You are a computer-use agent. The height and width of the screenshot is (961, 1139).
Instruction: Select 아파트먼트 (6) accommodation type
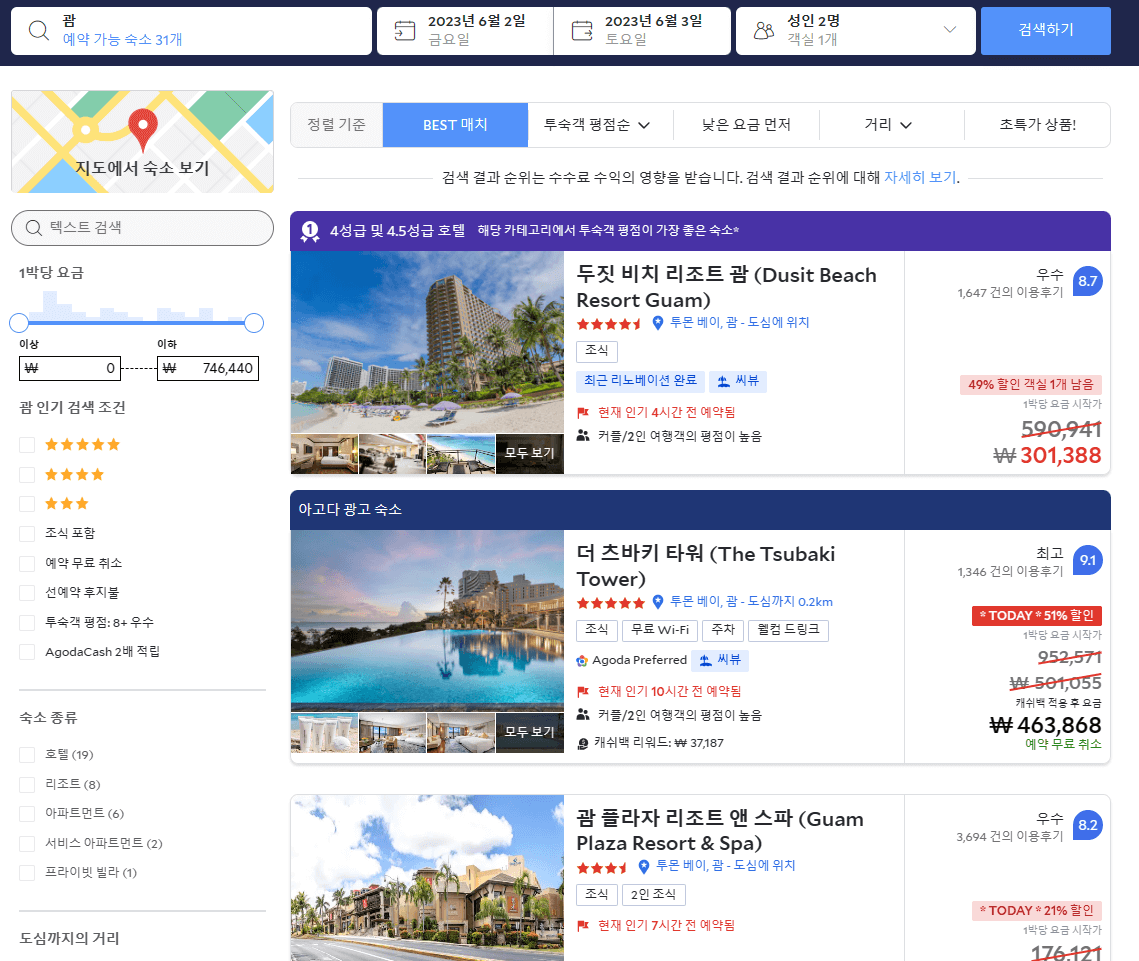coord(27,814)
